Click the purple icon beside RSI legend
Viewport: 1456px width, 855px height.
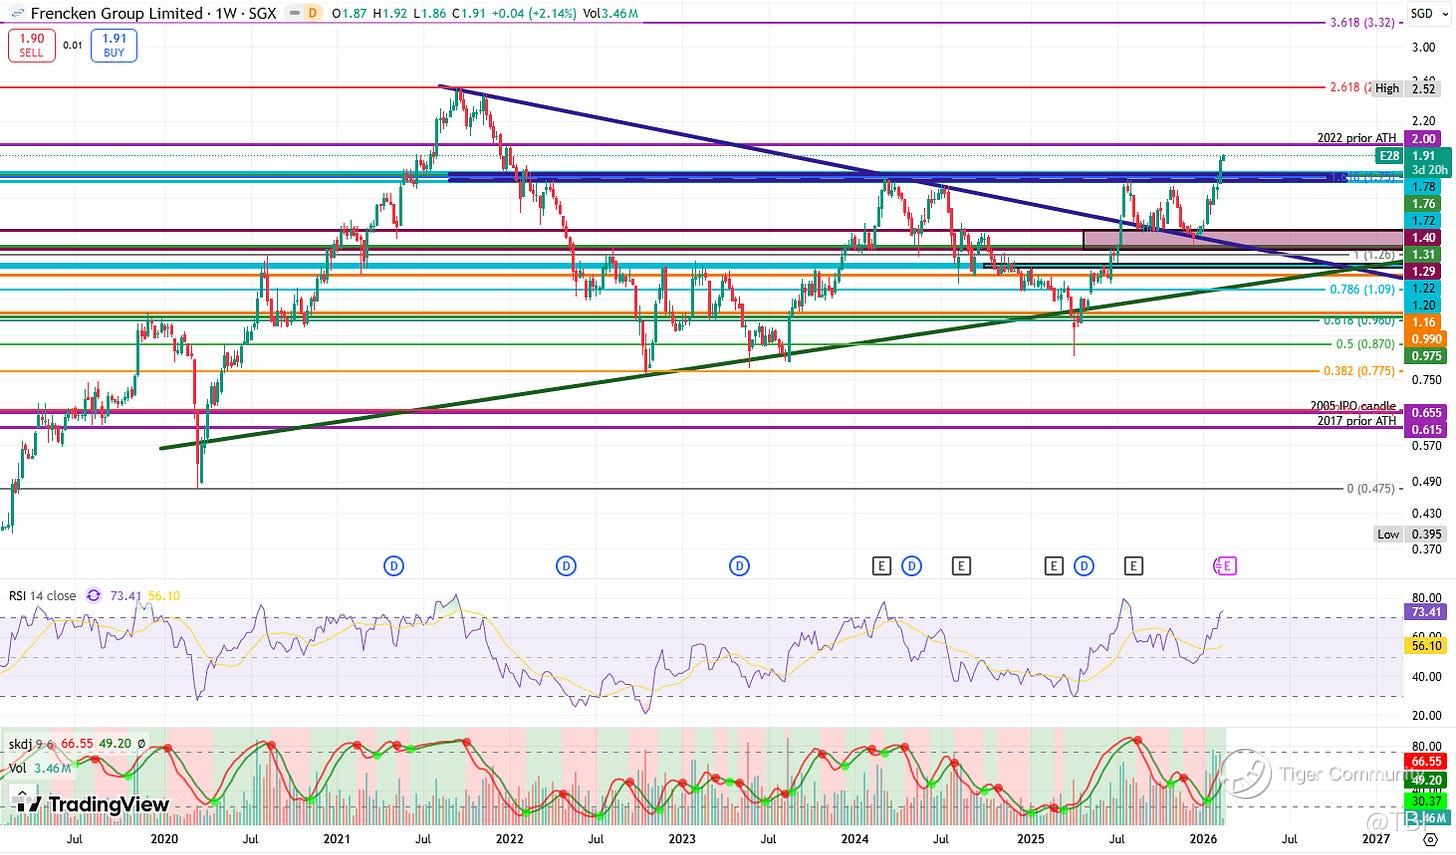tap(93, 595)
